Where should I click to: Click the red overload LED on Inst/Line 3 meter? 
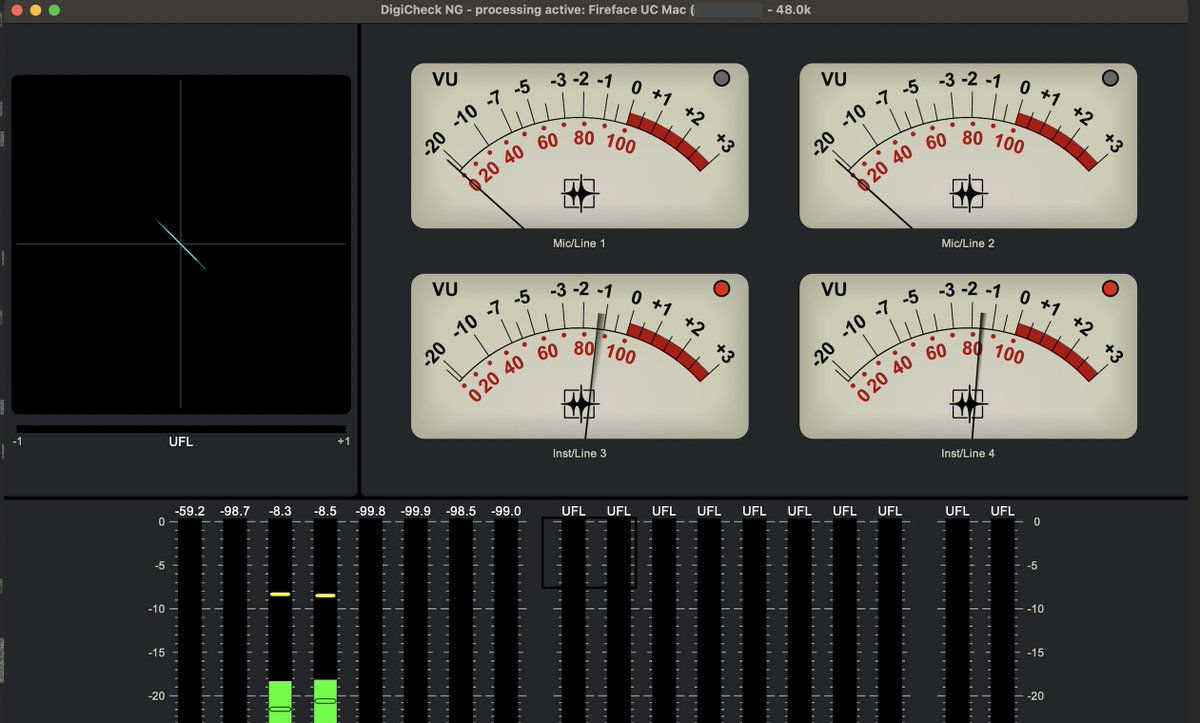tap(721, 289)
